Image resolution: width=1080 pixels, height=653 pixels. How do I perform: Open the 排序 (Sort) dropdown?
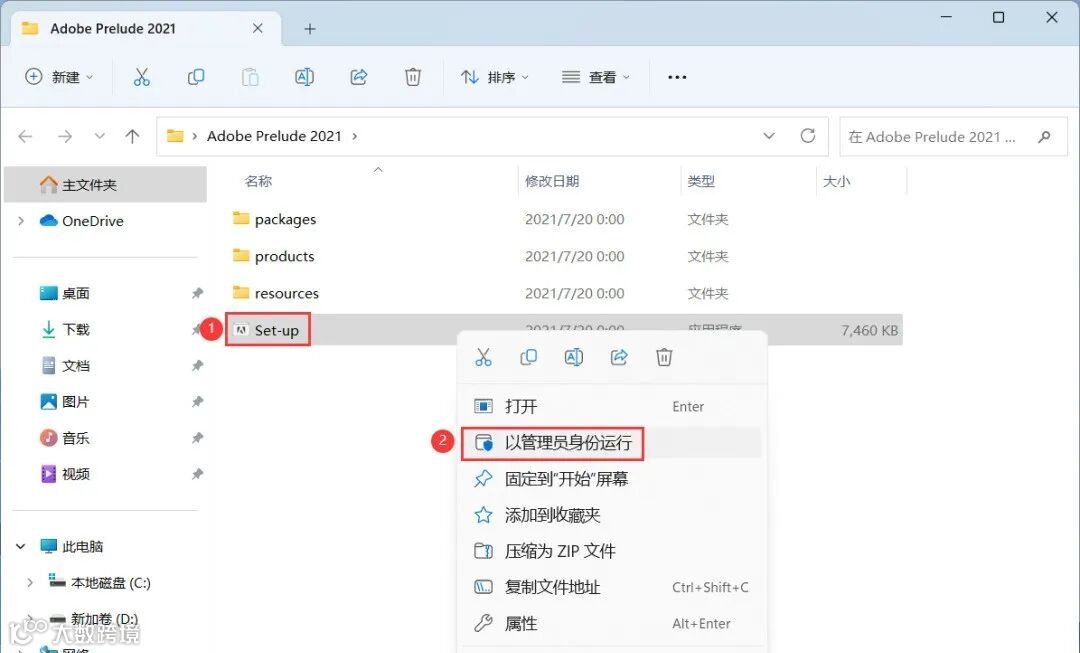(495, 77)
